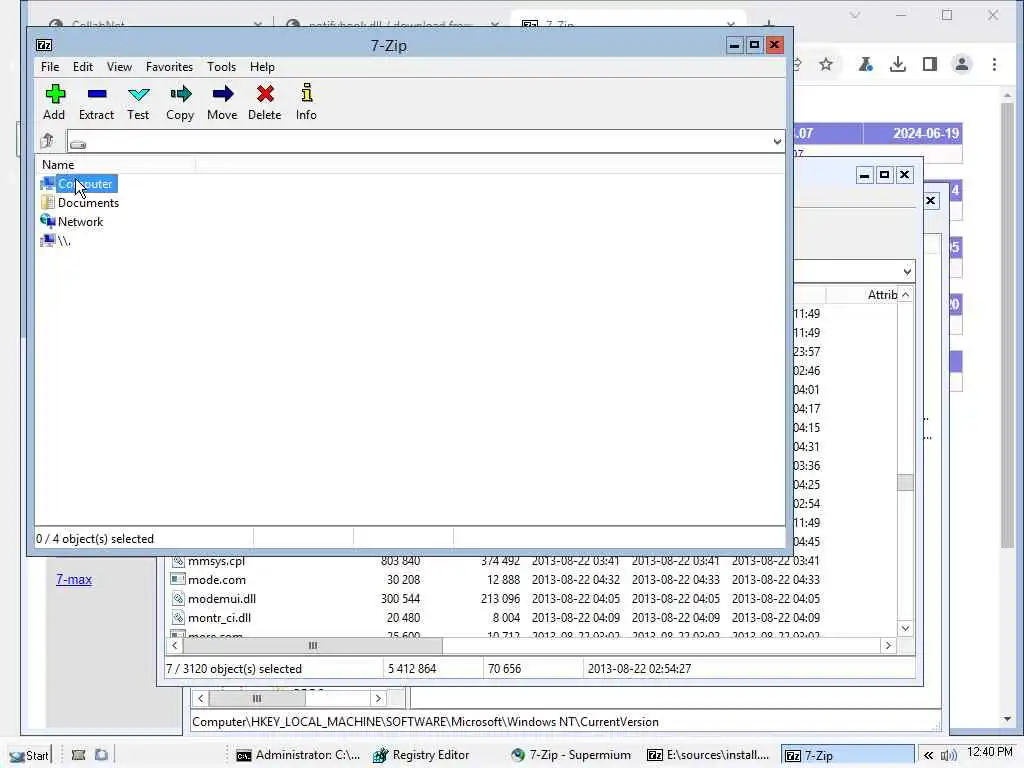Open browser profile avatar icon

[x=962, y=64]
